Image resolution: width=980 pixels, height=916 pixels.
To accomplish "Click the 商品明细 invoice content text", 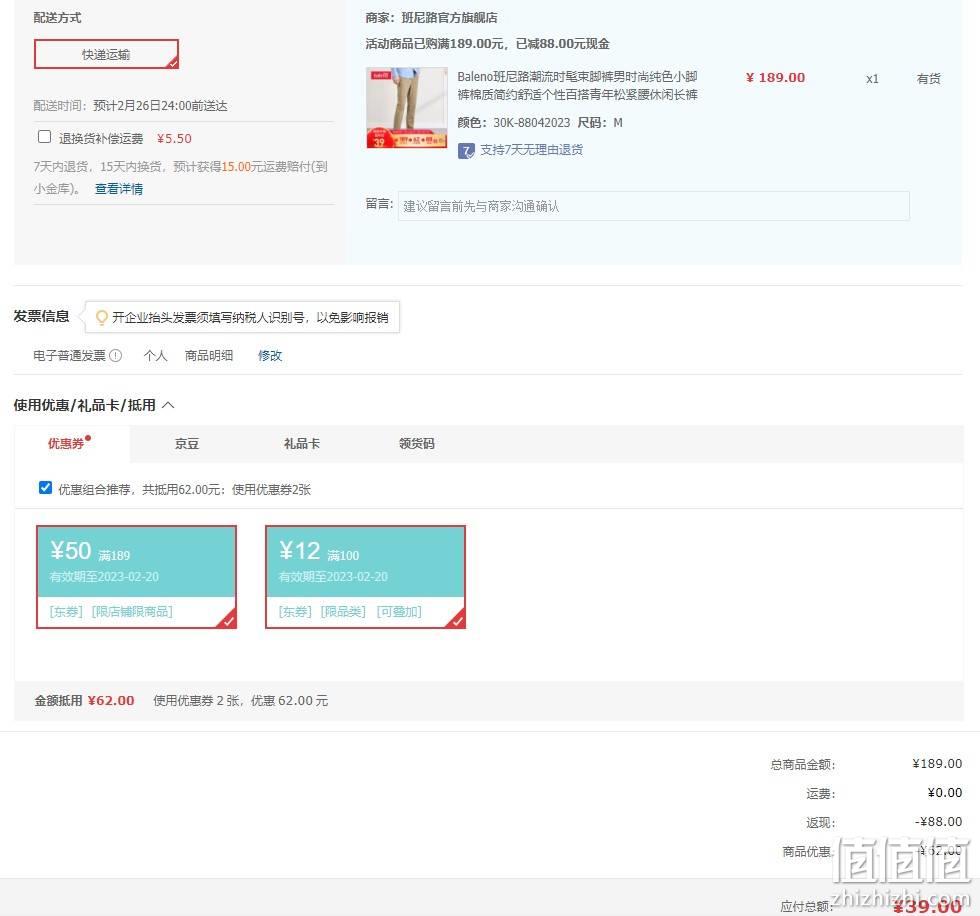I will 209,356.
